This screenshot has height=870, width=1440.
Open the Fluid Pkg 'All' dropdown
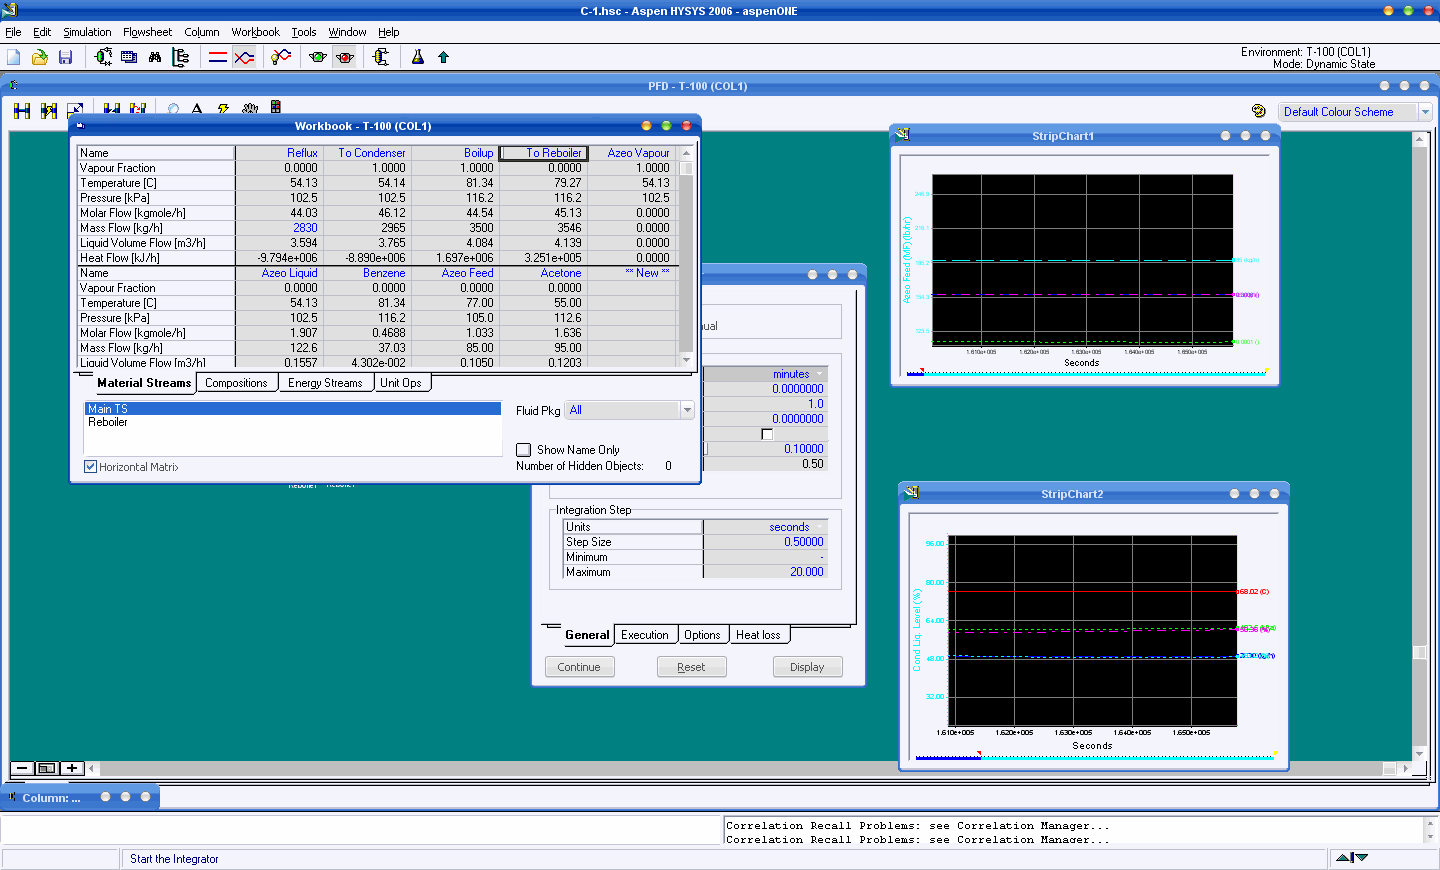click(687, 410)
